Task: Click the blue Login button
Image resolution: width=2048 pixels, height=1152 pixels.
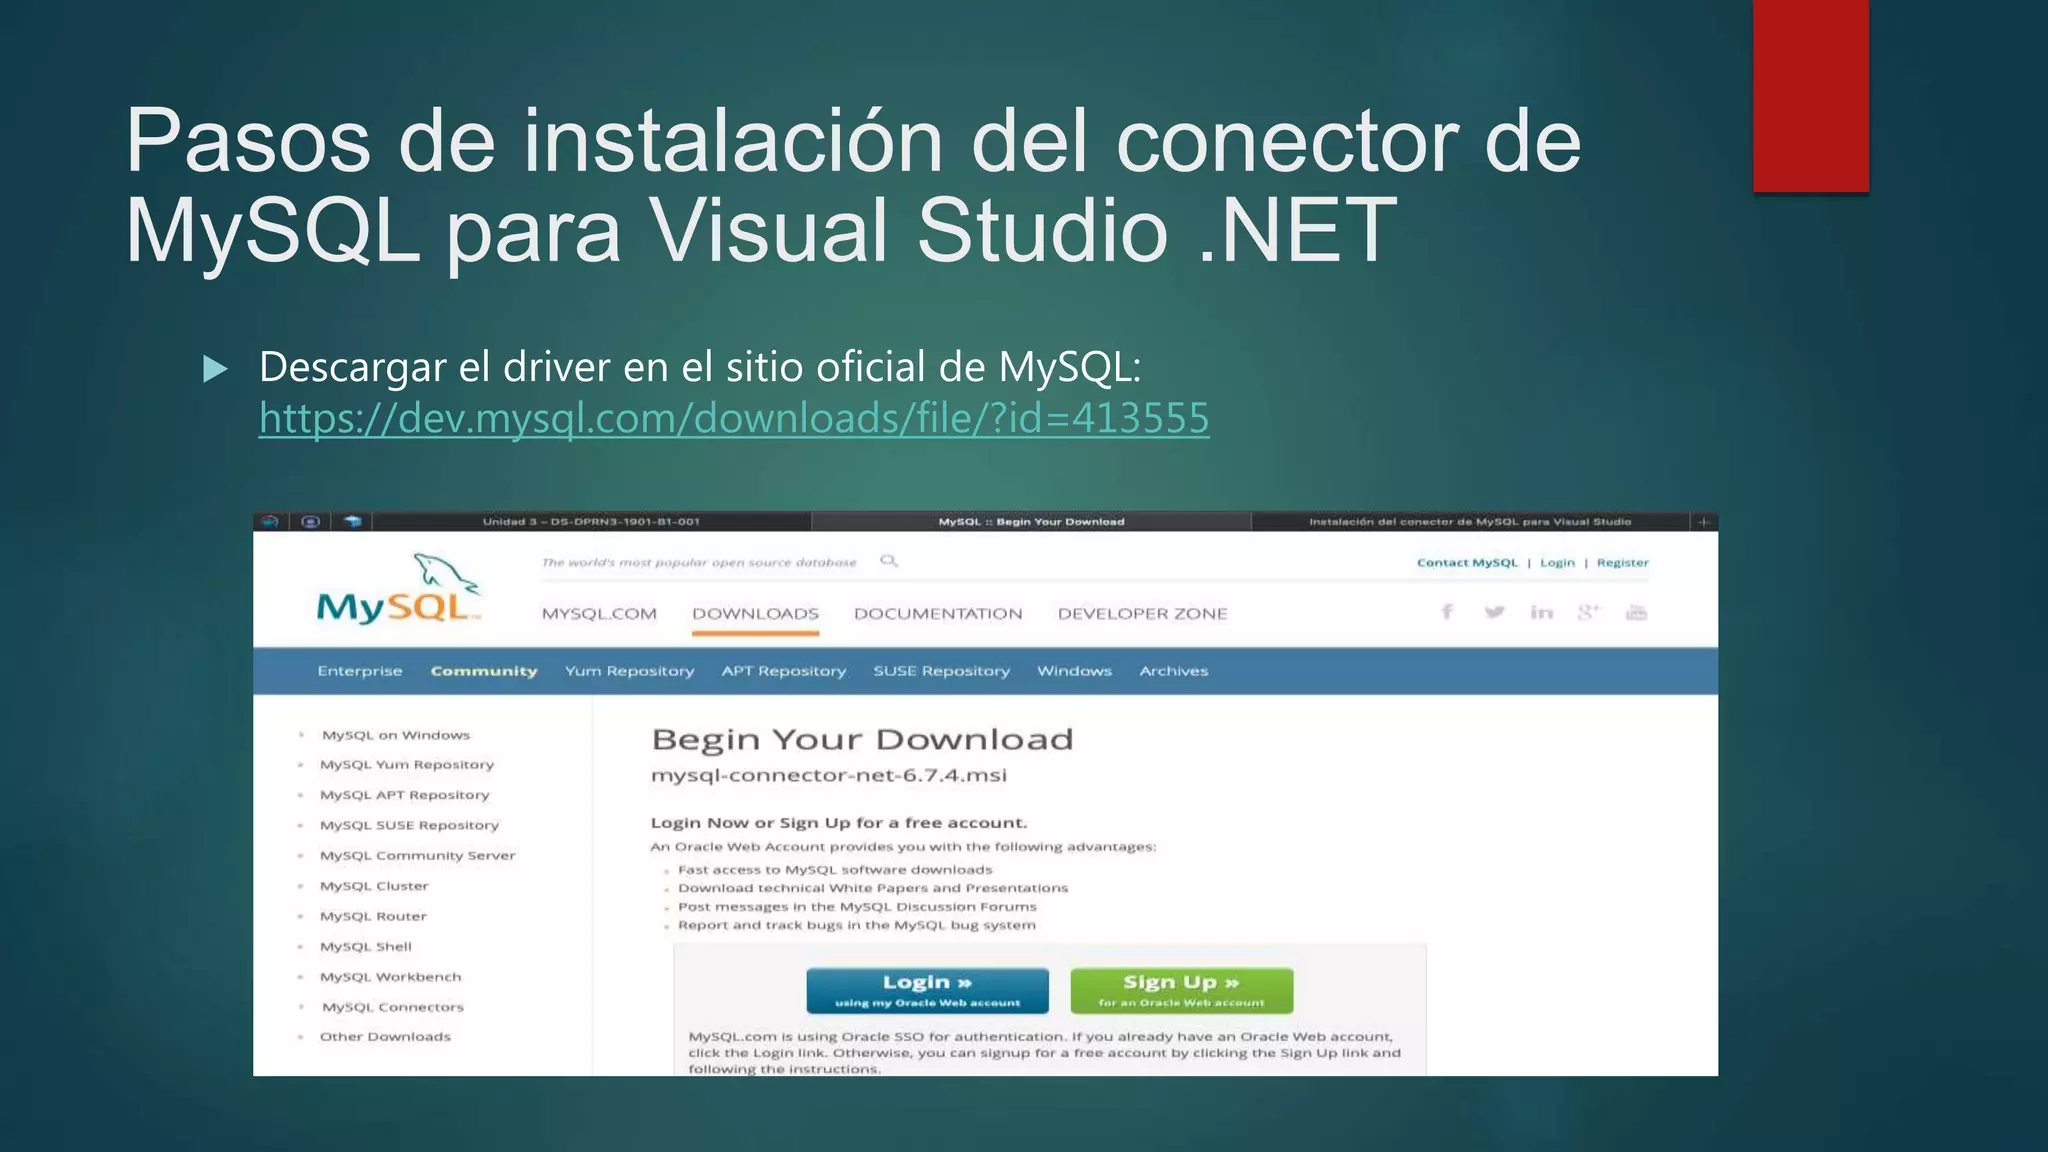Action: 928,990
